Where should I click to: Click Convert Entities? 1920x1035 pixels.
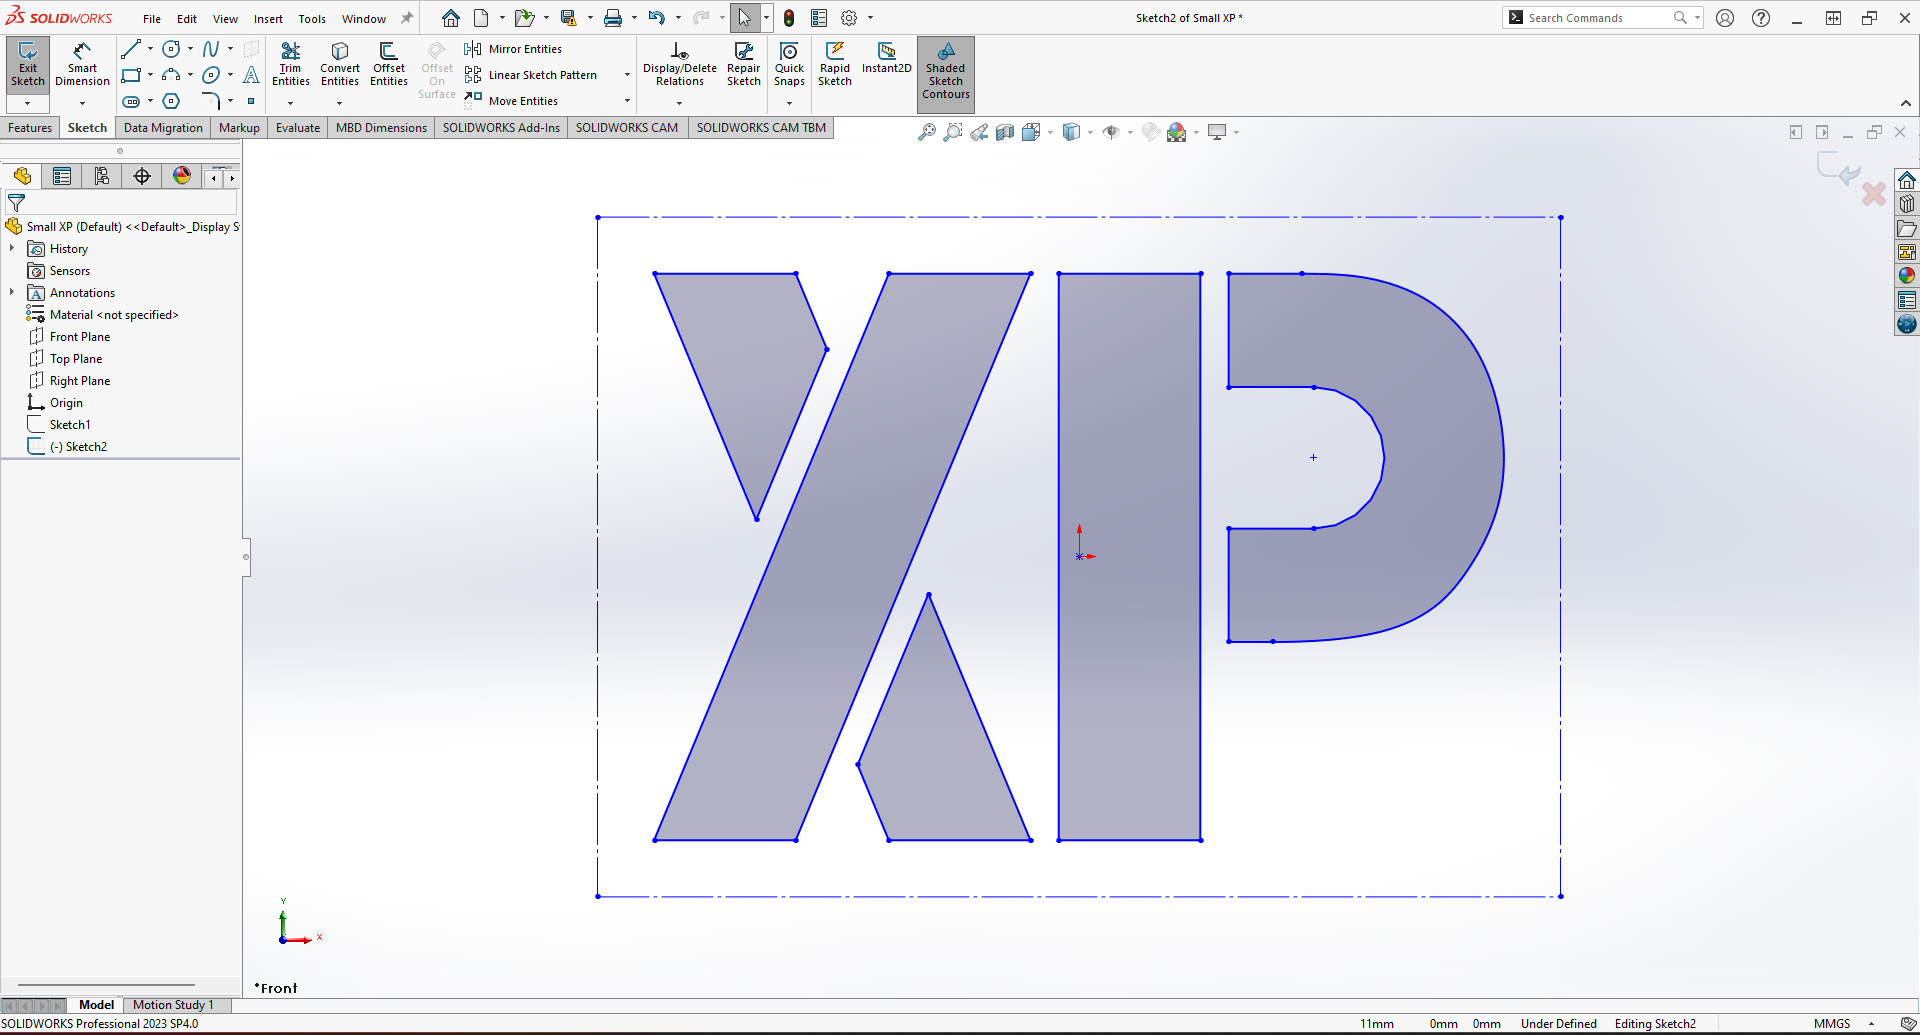pyautogui.click(x=340, y=65)
